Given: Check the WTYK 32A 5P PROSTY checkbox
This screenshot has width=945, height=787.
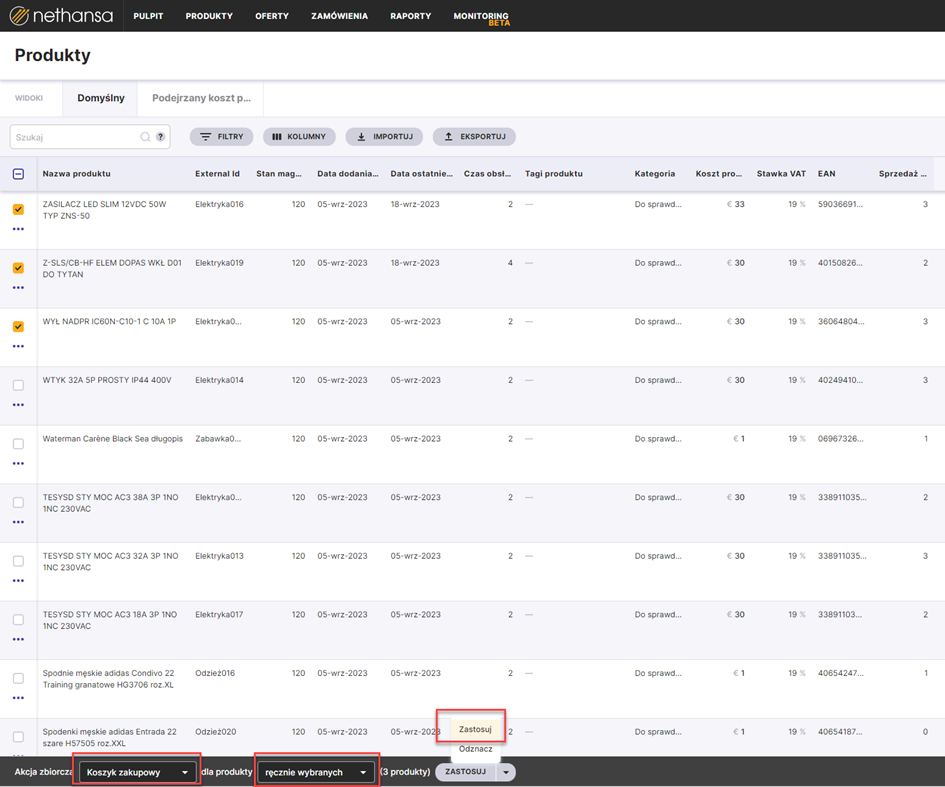Looking at the screenshot, I should pos(19,385).
